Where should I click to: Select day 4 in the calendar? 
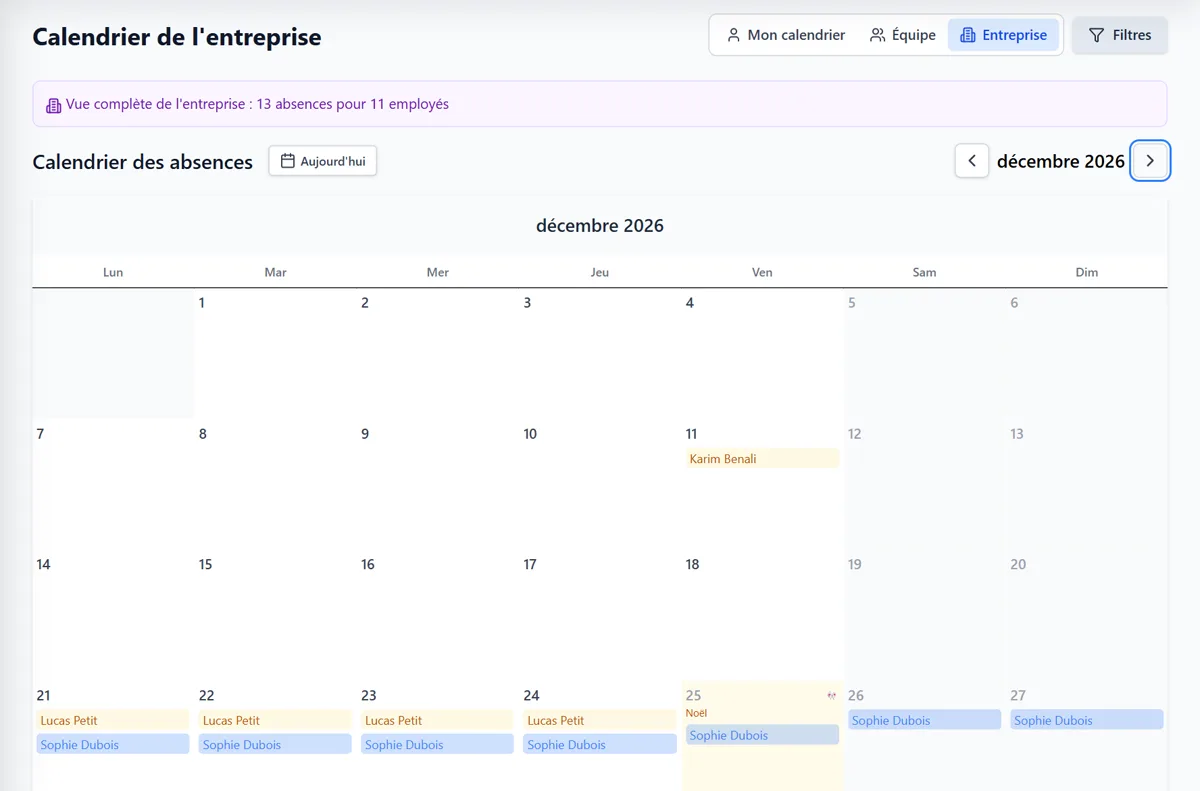(762, 353)
